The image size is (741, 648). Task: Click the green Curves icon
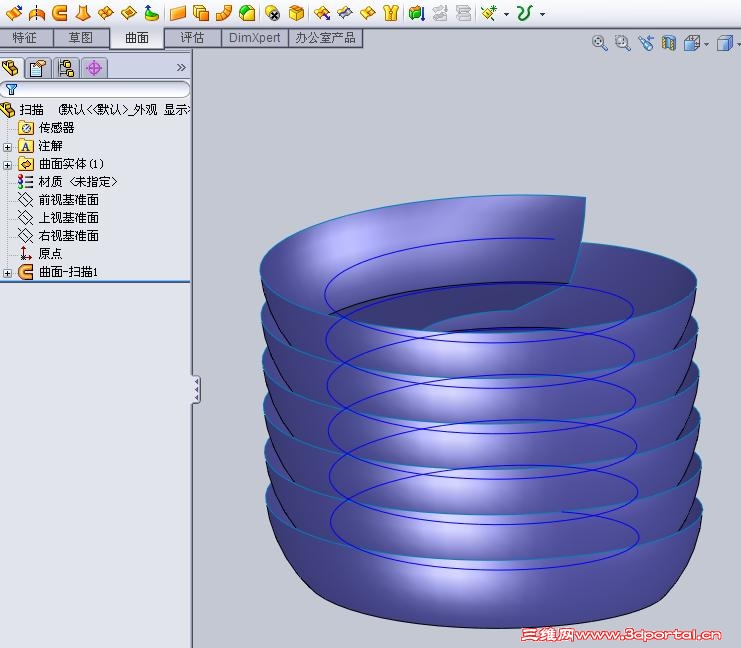point(525,13)
